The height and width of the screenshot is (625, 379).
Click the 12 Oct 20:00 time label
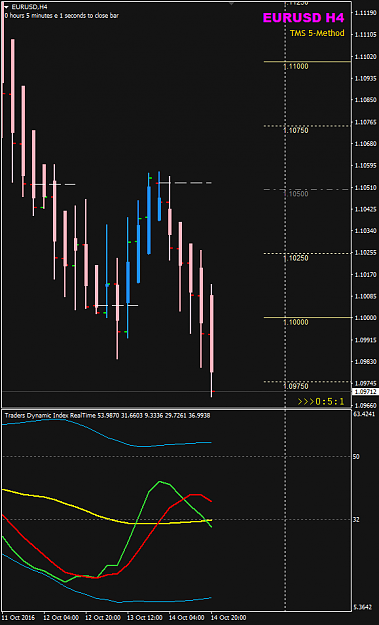102,617
